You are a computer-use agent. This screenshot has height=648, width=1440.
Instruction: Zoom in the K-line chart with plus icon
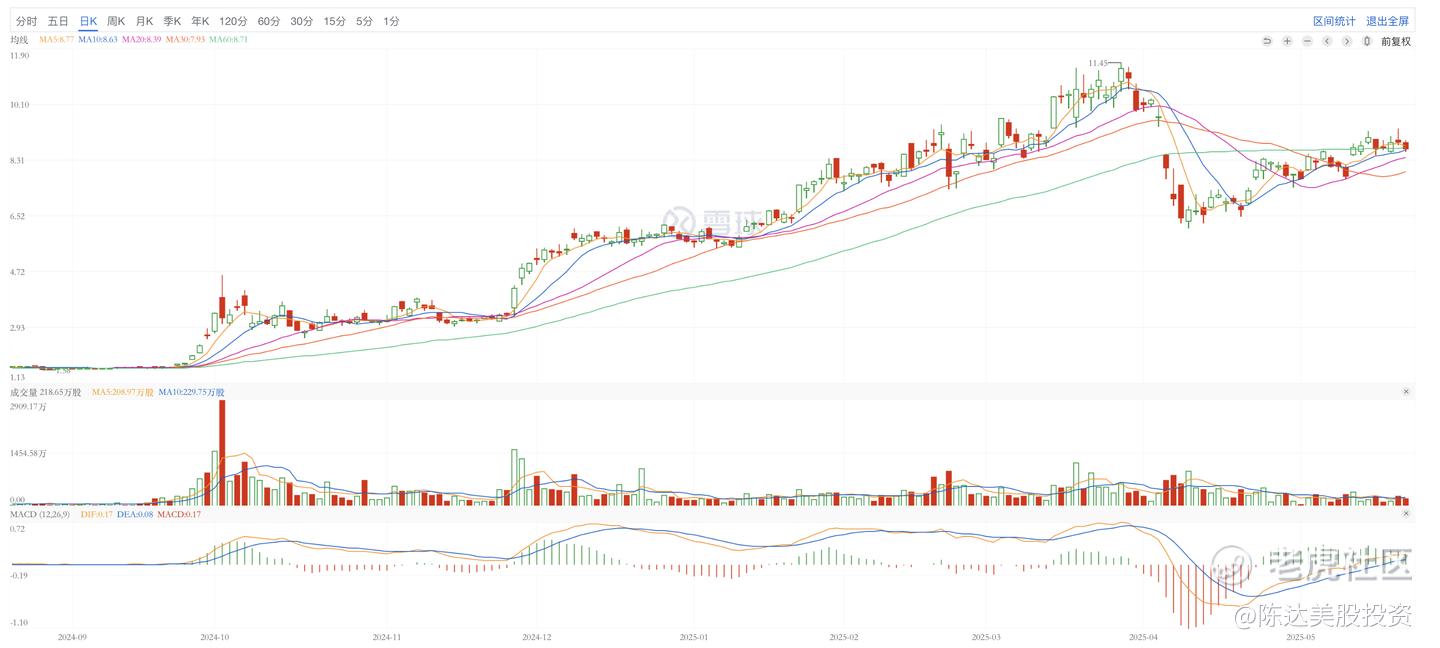1287,41
